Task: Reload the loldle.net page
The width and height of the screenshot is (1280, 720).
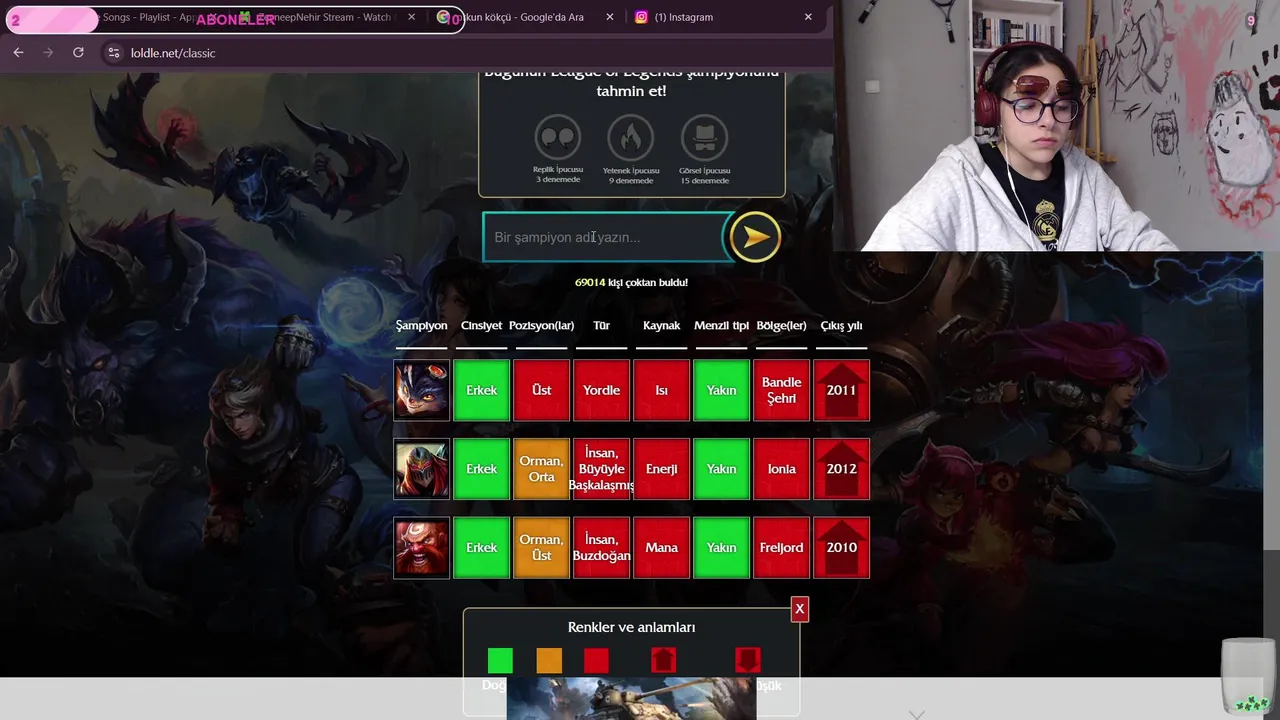Action: pos(78,52)
